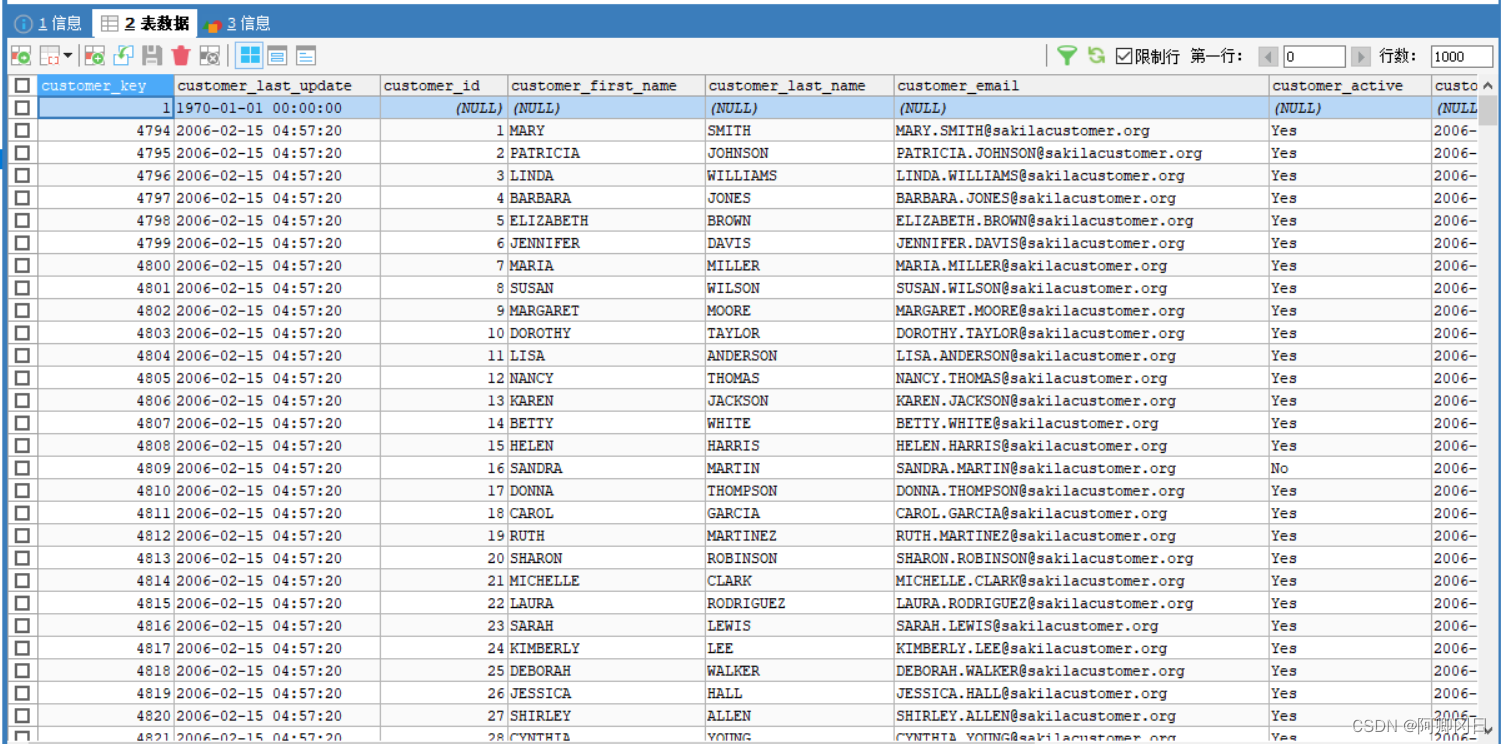Click the insert new row icon
Viewport: 1501px width, 744px height.
pyautogui.click(x=94, y=56)
